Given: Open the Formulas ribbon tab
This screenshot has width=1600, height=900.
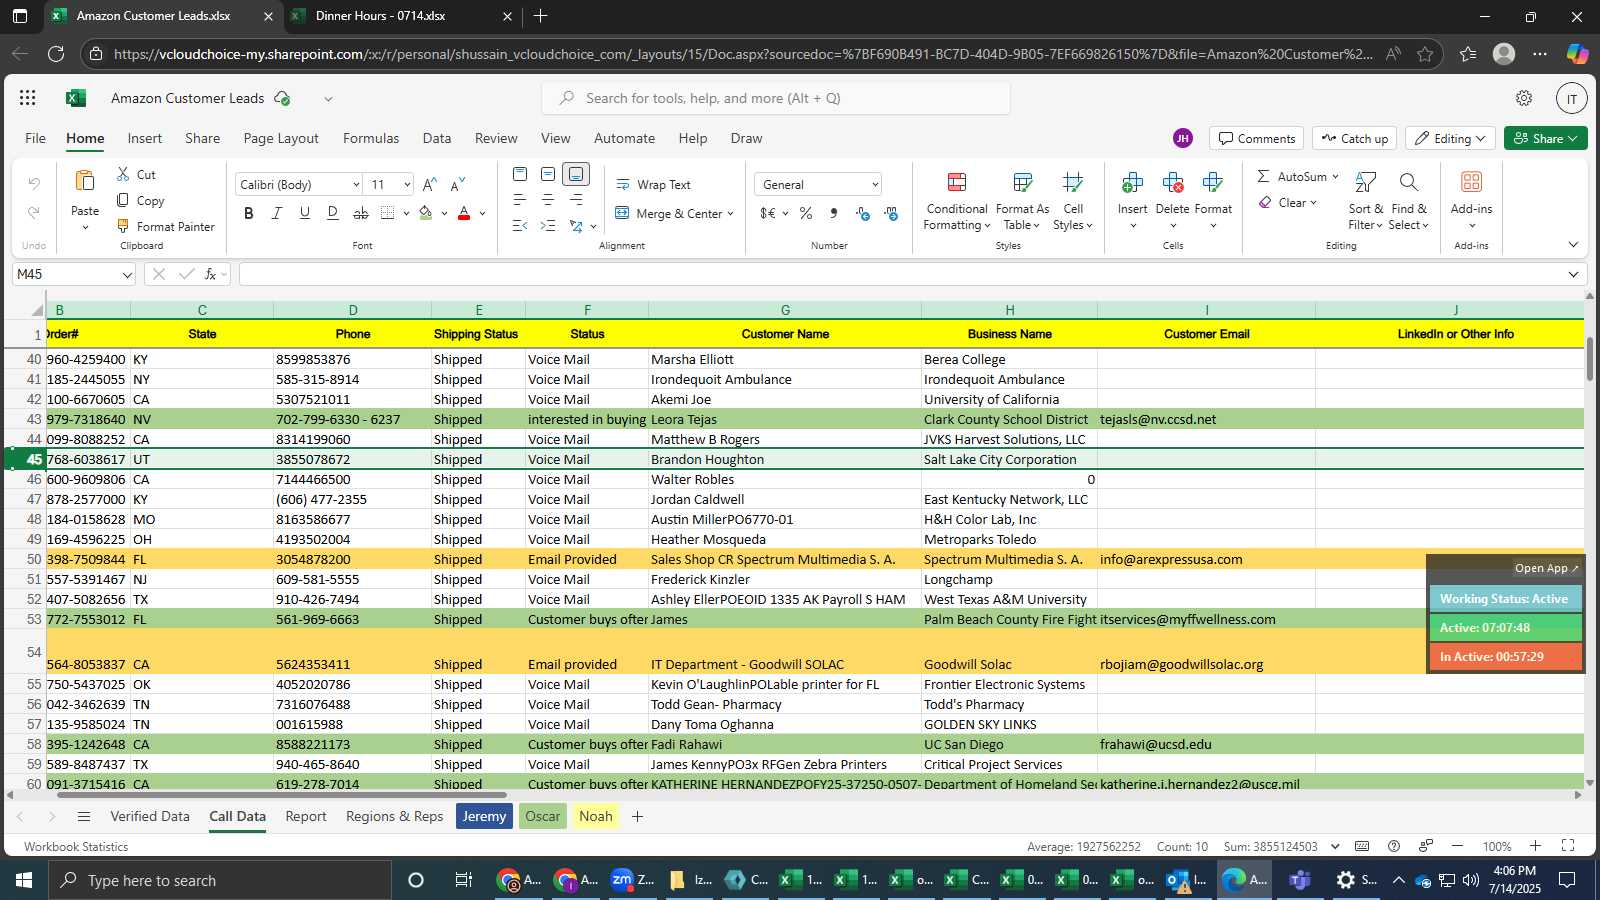Looking at the screenshot, I should tap(371, 138).
